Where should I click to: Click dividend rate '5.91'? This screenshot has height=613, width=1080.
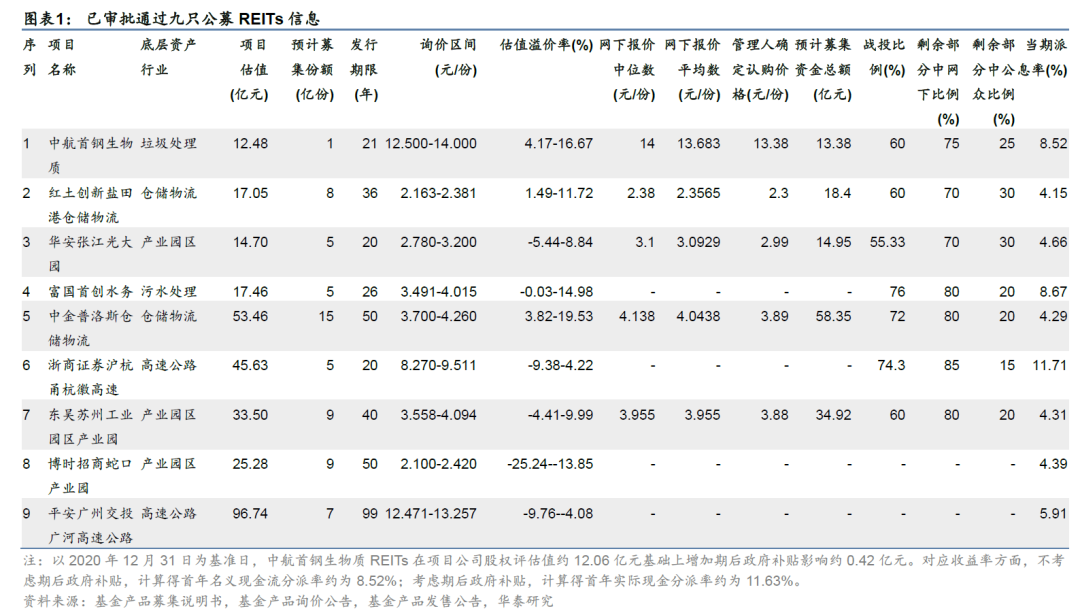pyautogui.click(x=1053, y=514)
